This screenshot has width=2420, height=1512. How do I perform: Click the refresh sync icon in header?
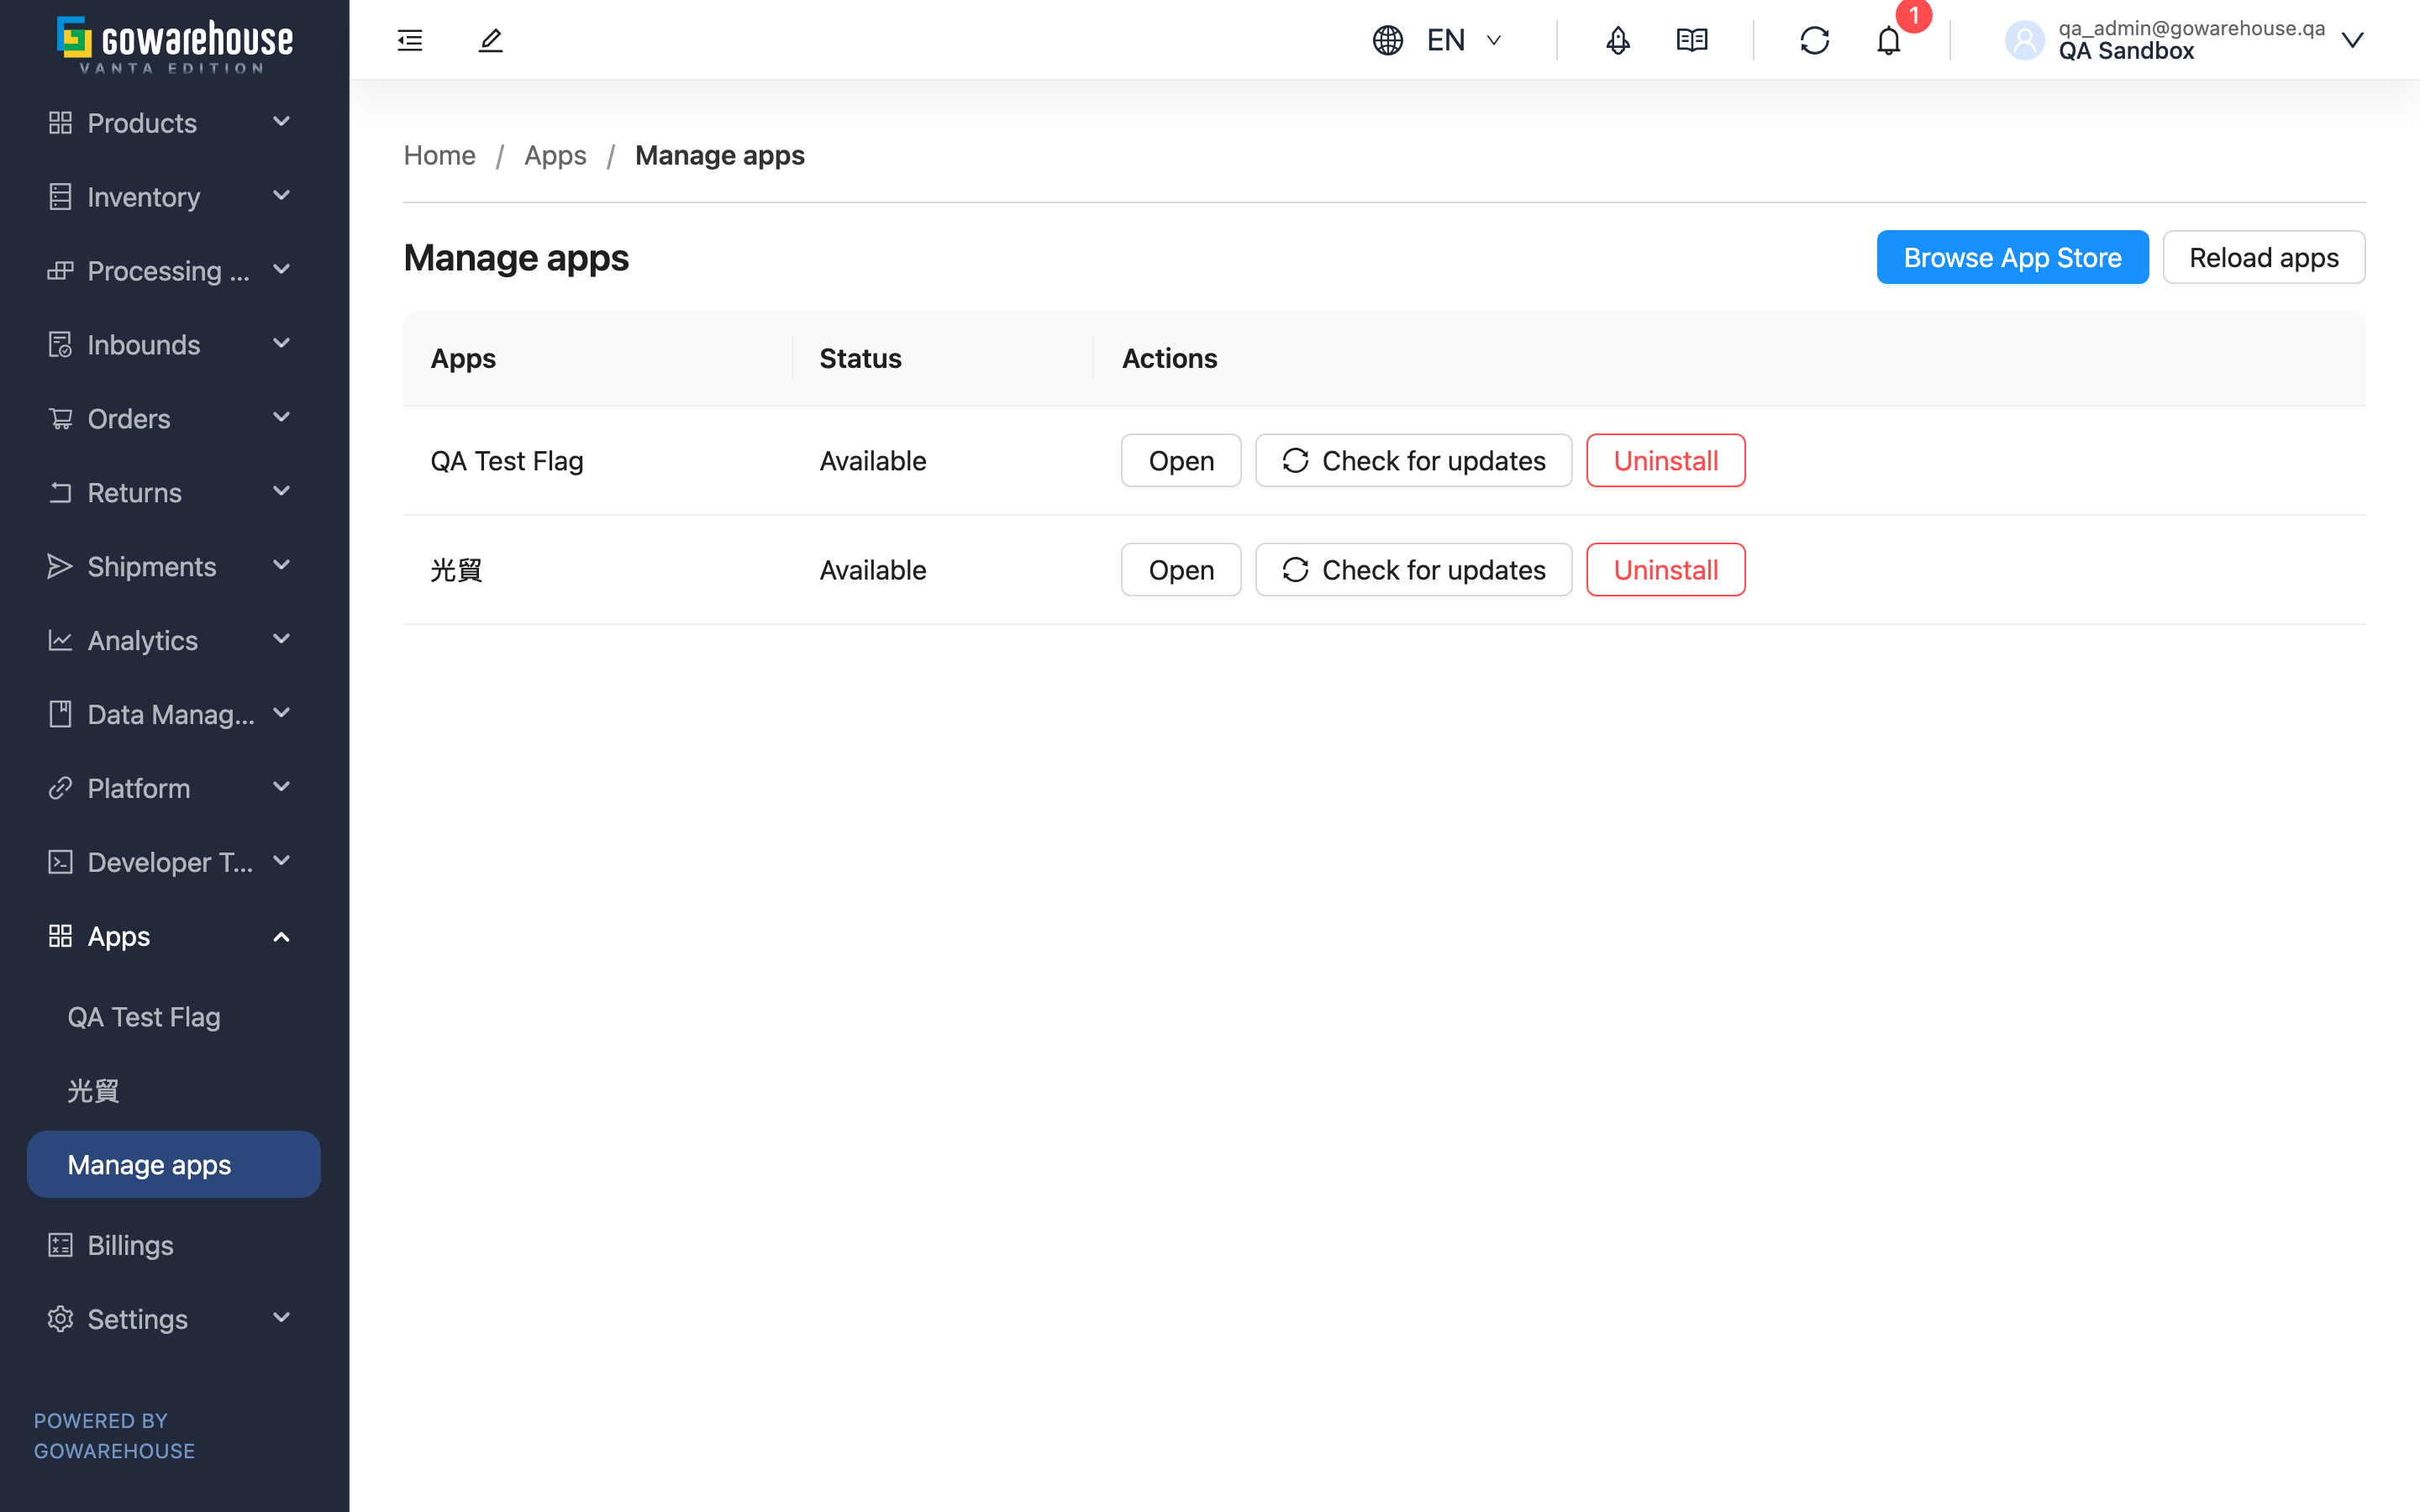[x=1815, y=40]
